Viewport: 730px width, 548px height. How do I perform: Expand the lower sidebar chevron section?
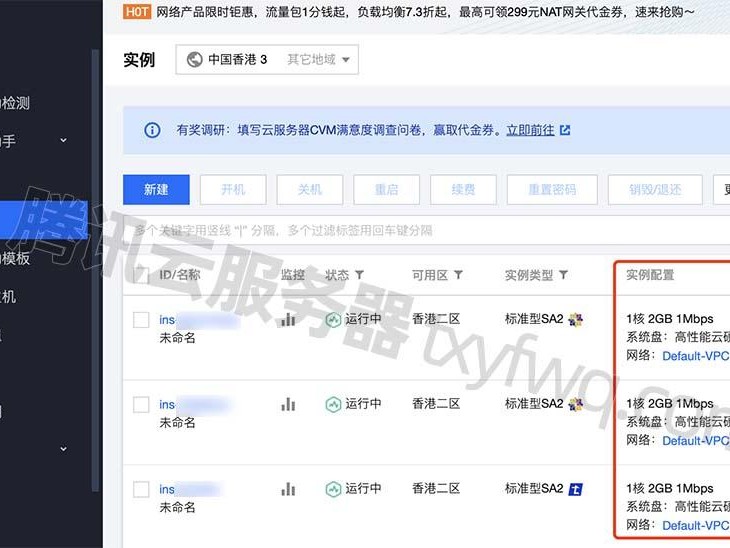point(63,449)
